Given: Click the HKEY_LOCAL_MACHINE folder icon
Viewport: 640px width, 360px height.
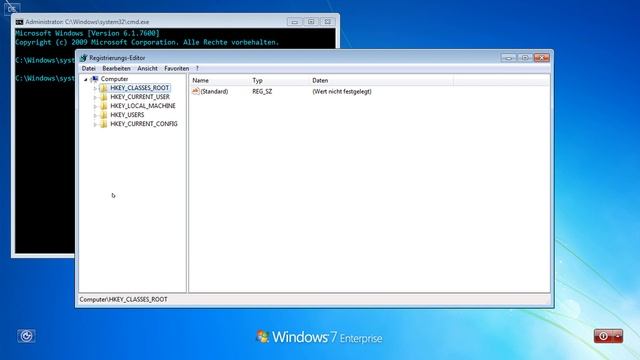Looking at the screenshot, I should (104, 106).
